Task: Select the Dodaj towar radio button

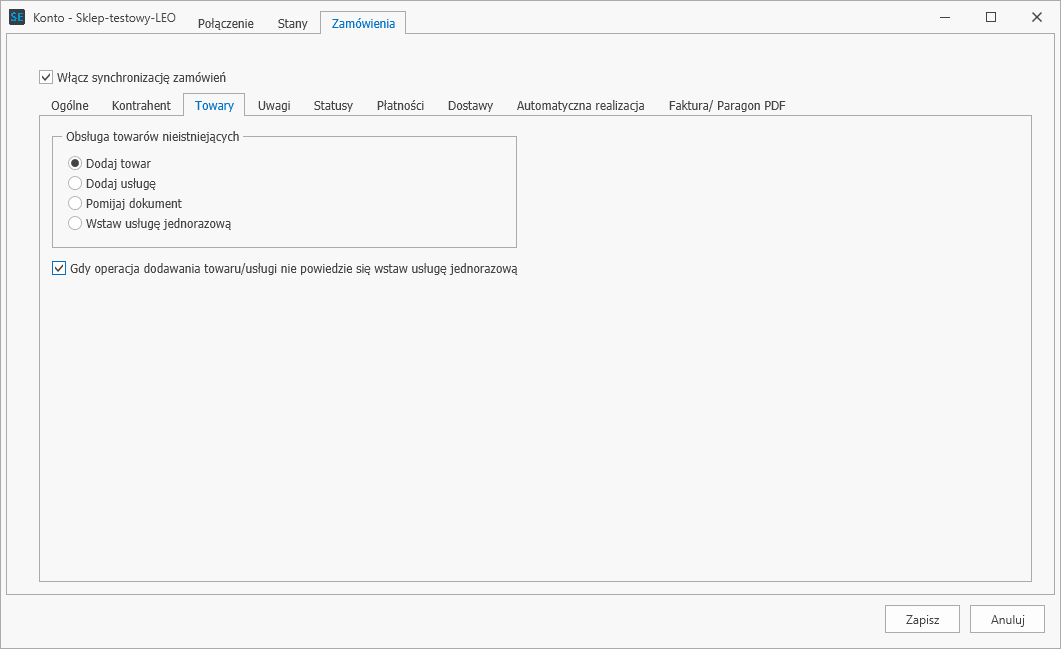Action: 75,164
